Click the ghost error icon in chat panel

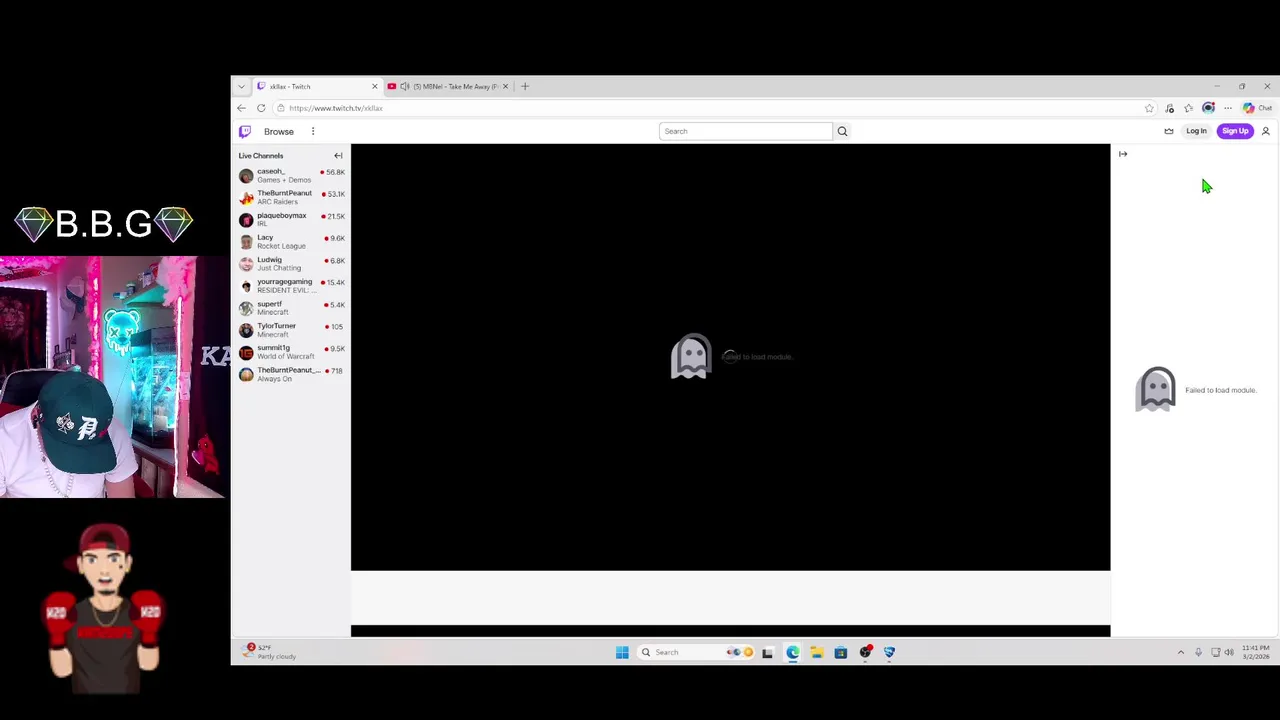point(1155,389)
